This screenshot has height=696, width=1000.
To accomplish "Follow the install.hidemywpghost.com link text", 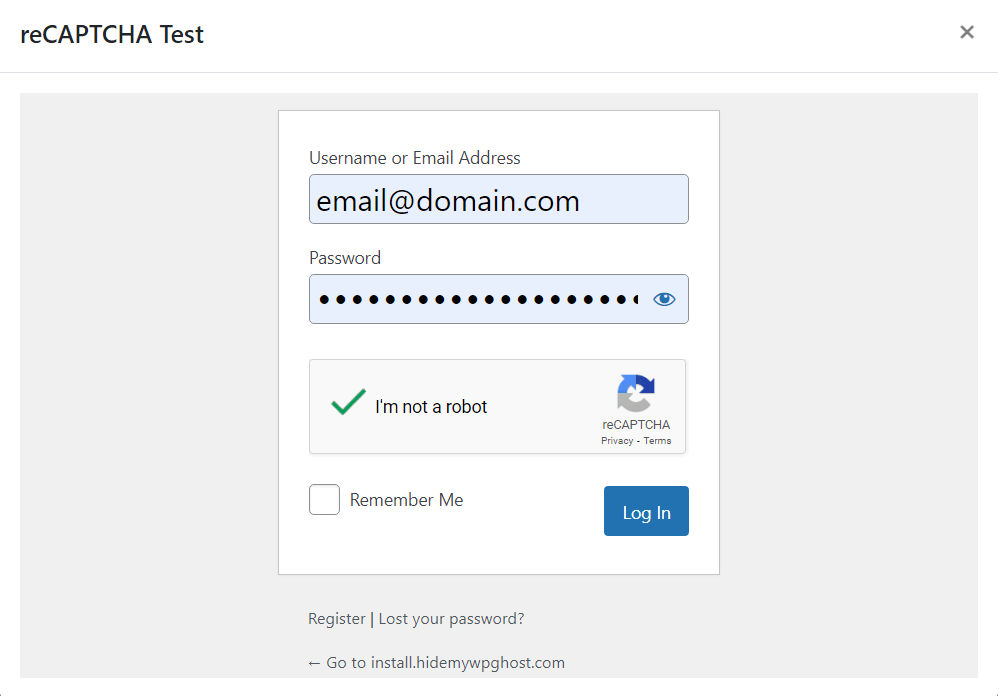I will coord(467,663).
